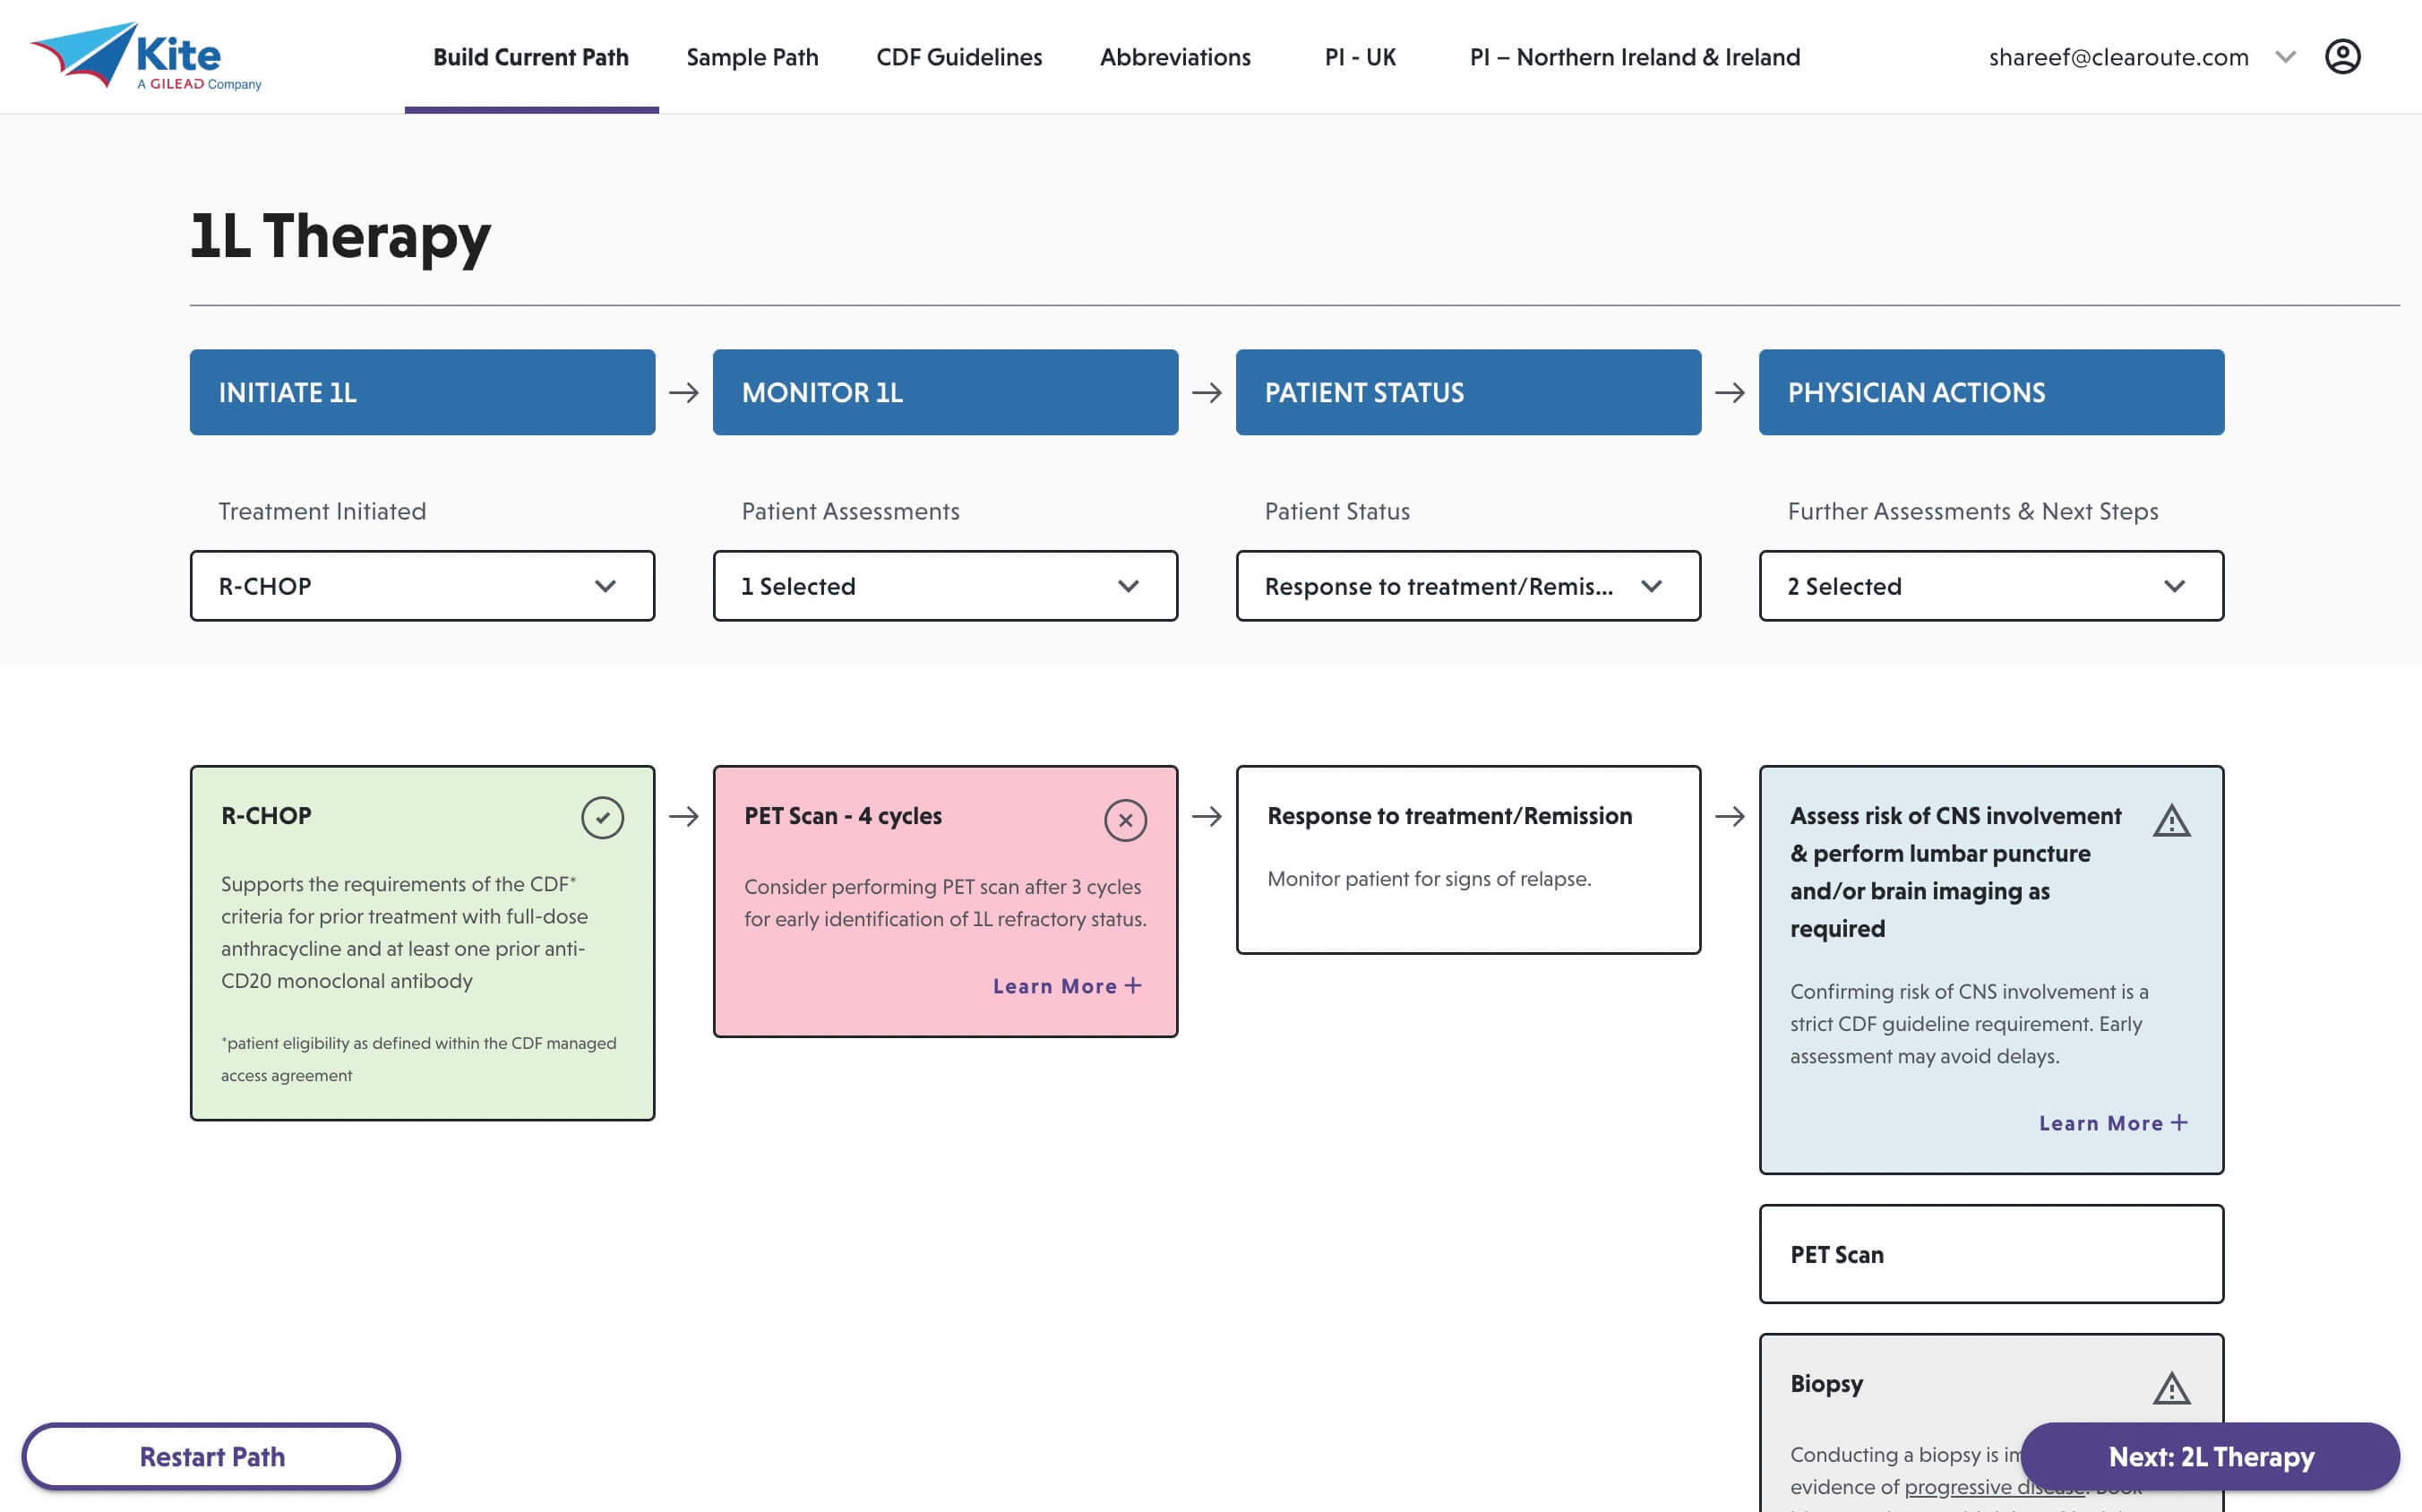Open the Patient Status dropdown
Viewport: 2422px width, 1512px height.
(1468, 586)
